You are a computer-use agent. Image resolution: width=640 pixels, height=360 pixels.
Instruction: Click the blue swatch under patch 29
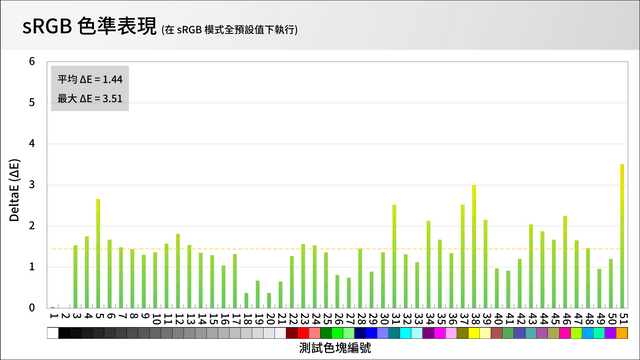tap(371, 333)
